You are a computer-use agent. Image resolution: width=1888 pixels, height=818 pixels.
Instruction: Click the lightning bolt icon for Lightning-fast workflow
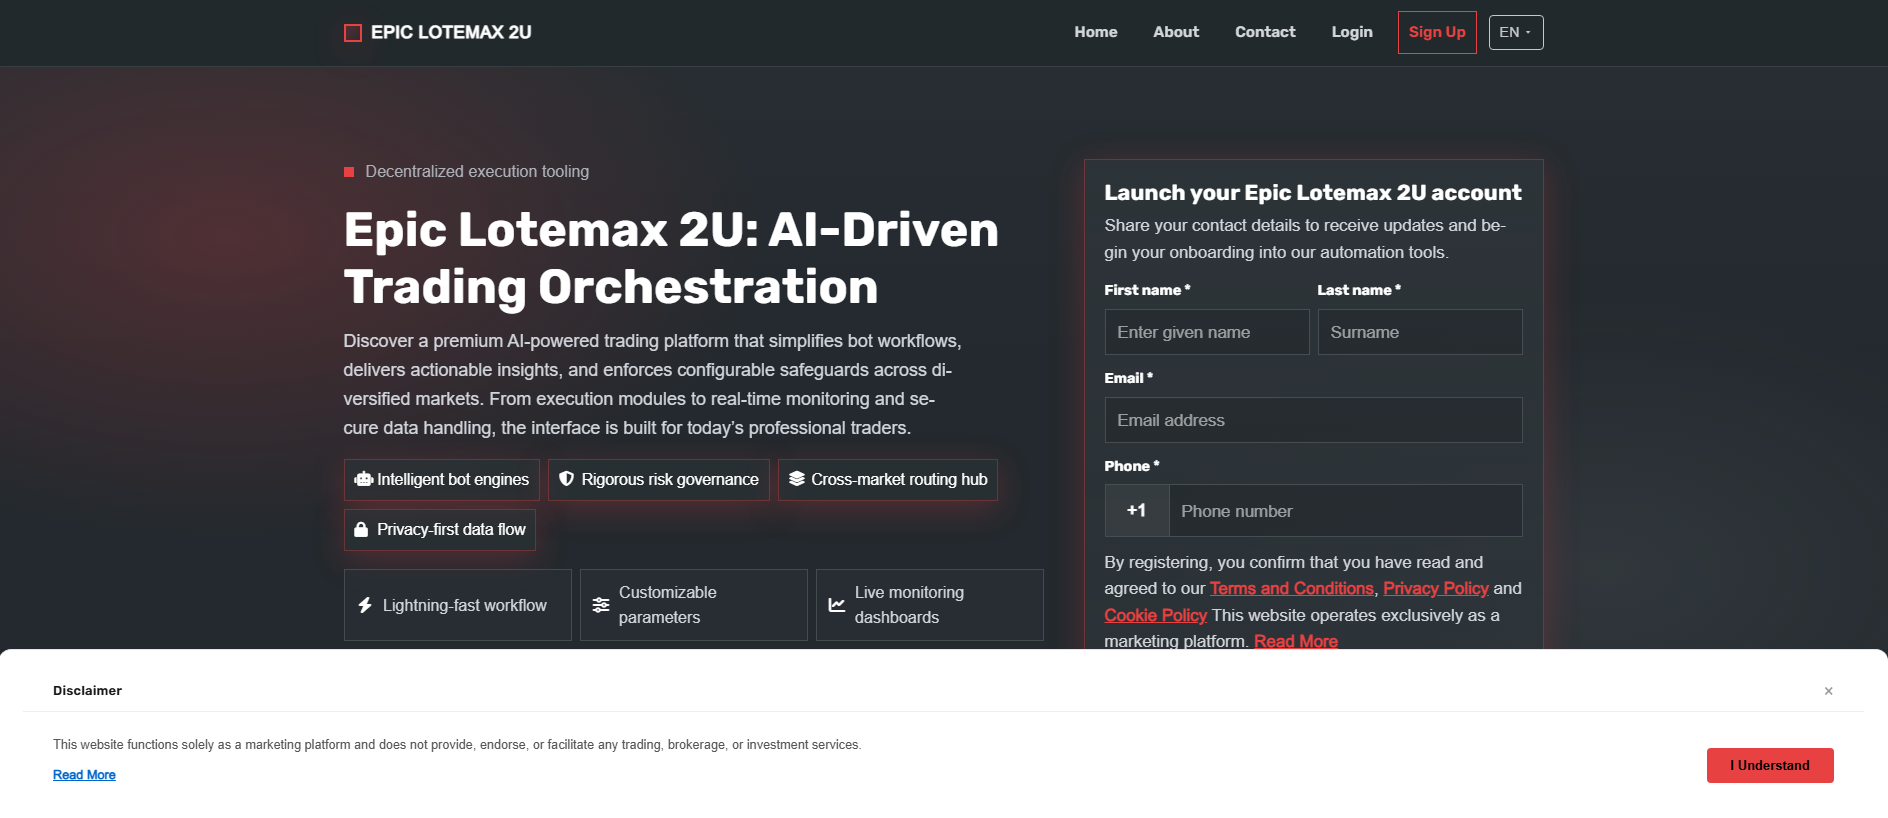tap(365, 605)
